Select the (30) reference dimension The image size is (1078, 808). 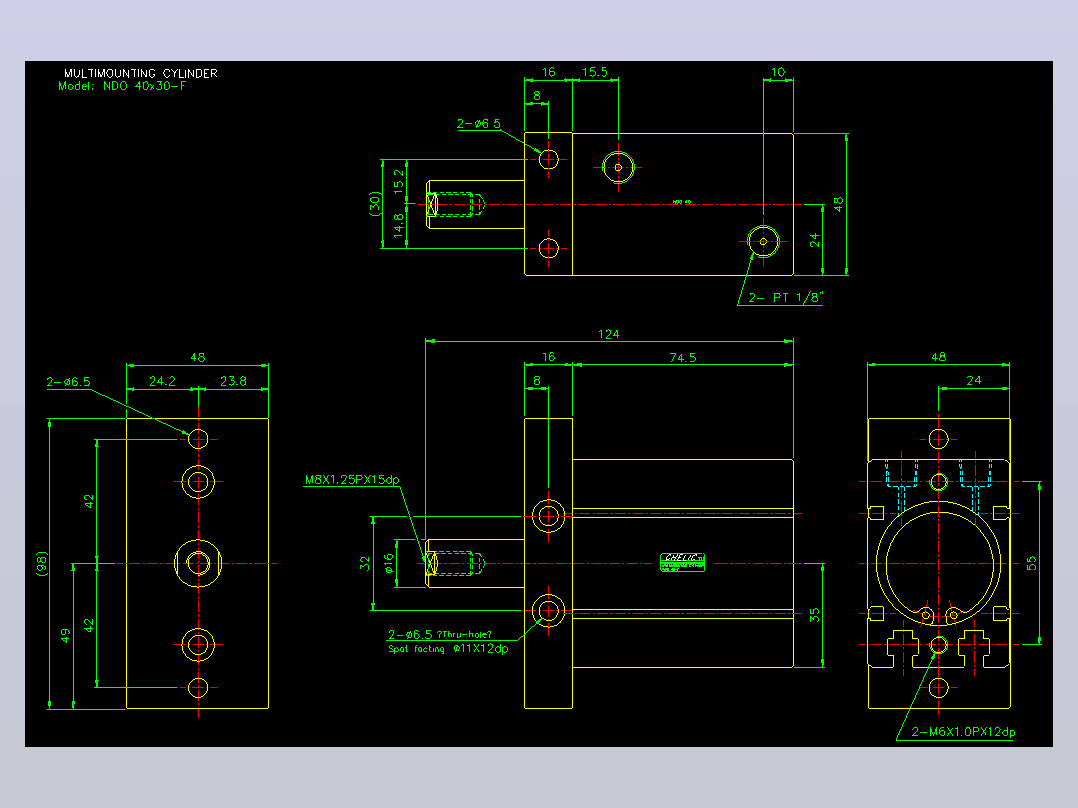(375, 204)
